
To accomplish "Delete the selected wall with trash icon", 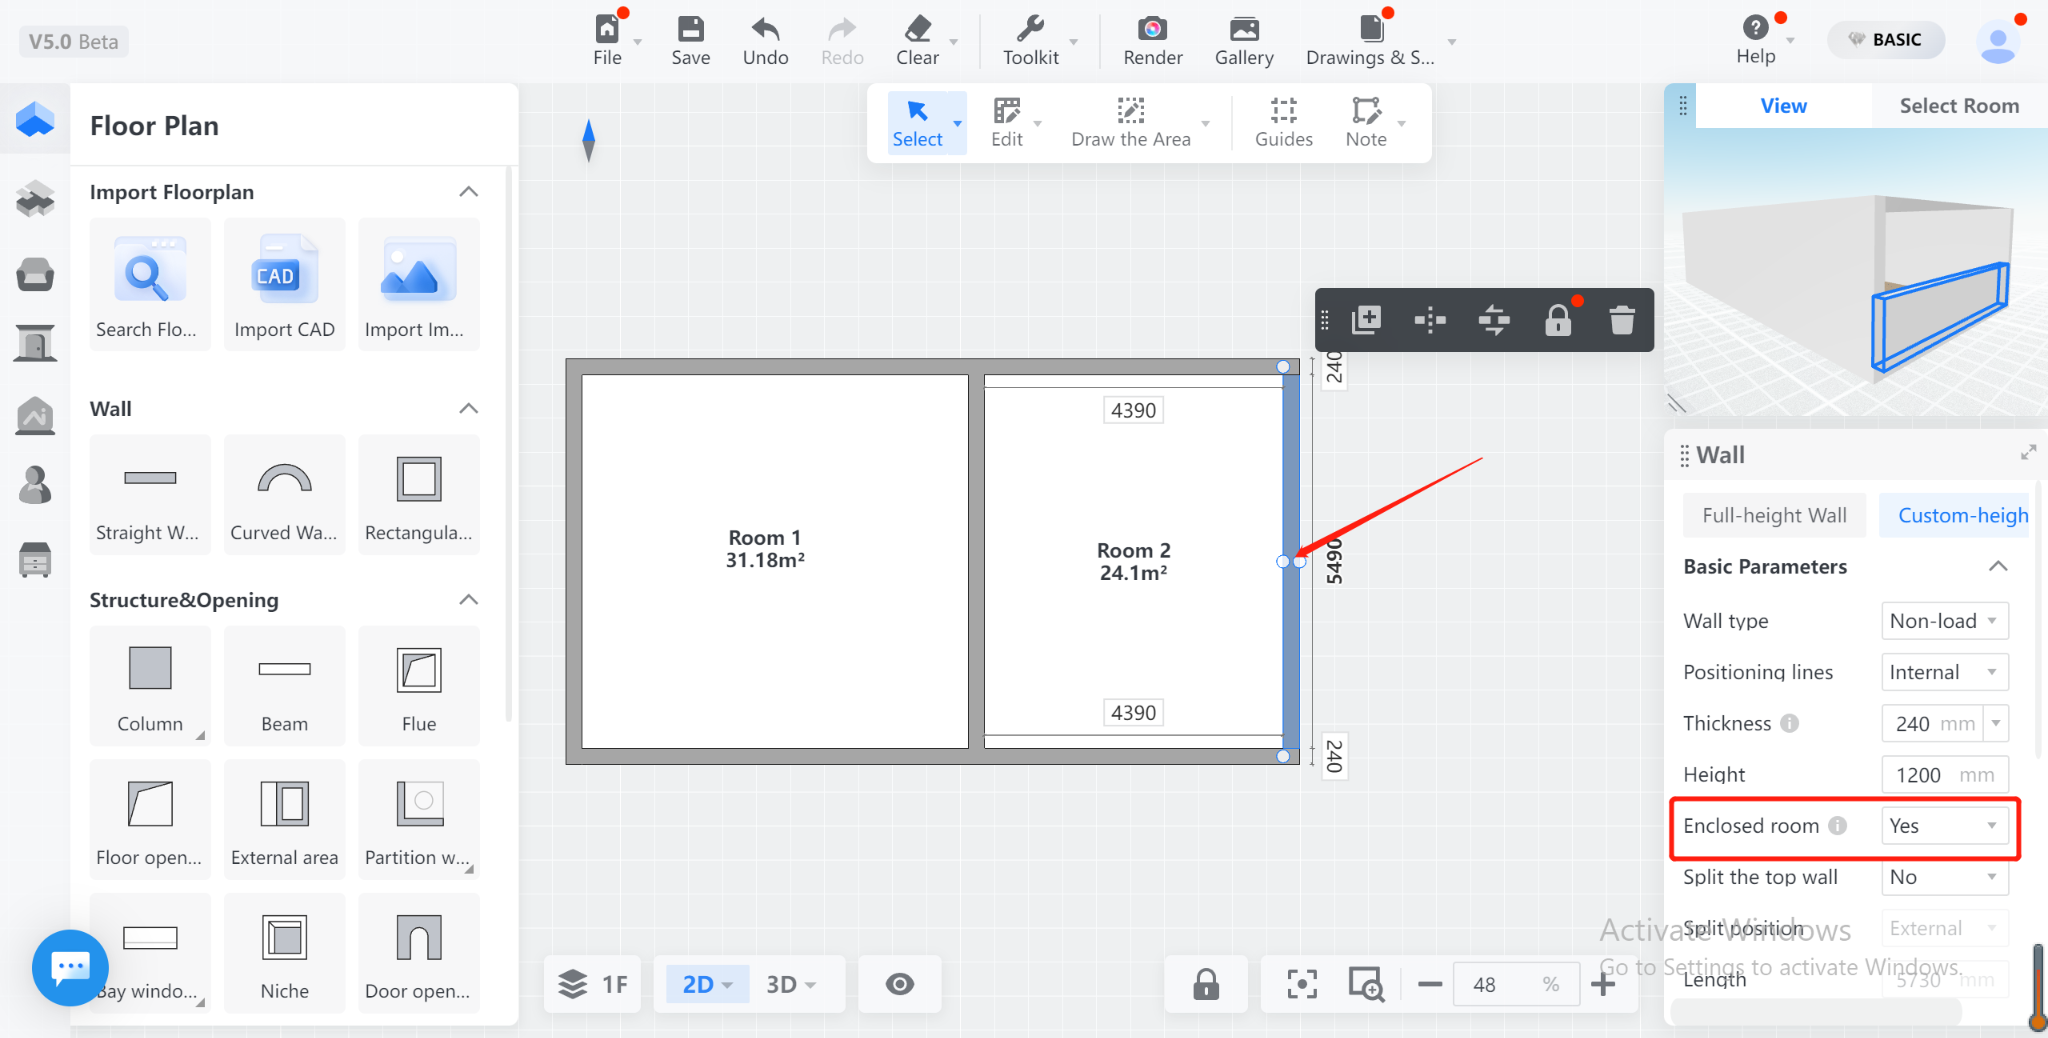I will (x=1621, y=320).
